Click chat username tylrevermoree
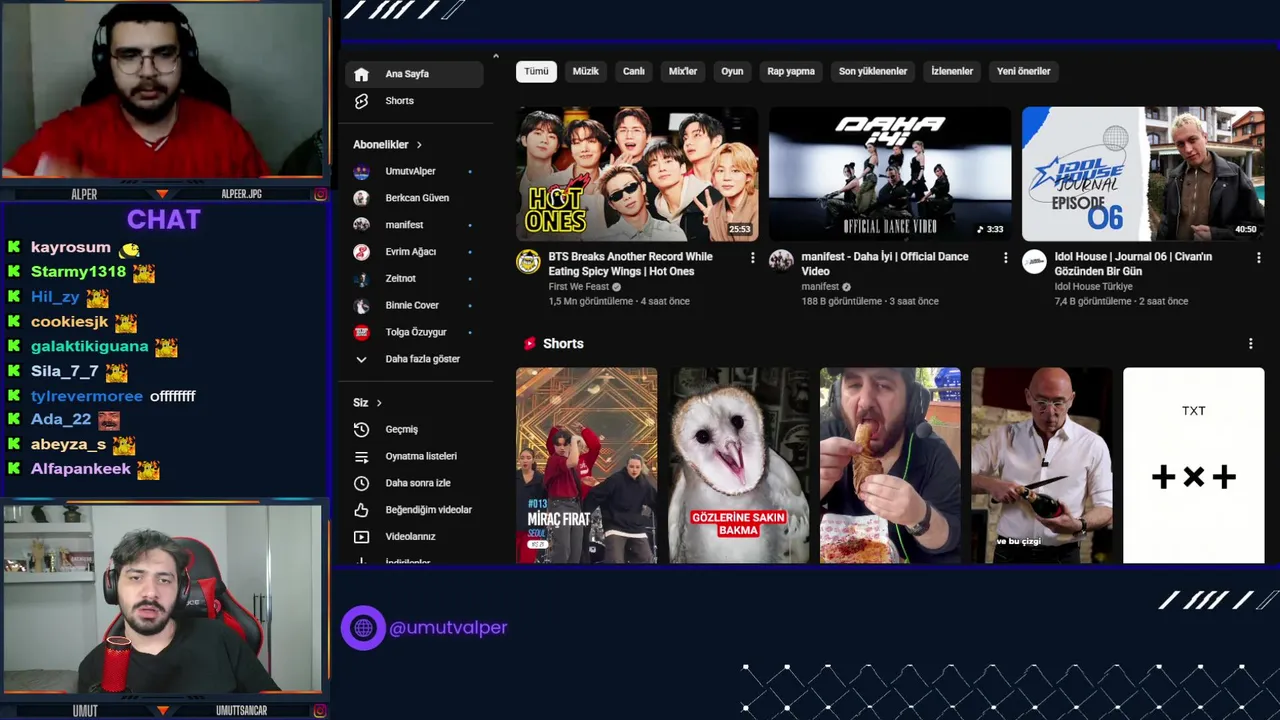The width and height of the screenshot is (1280, 720). pyautogui.click(x=87, y=397)
